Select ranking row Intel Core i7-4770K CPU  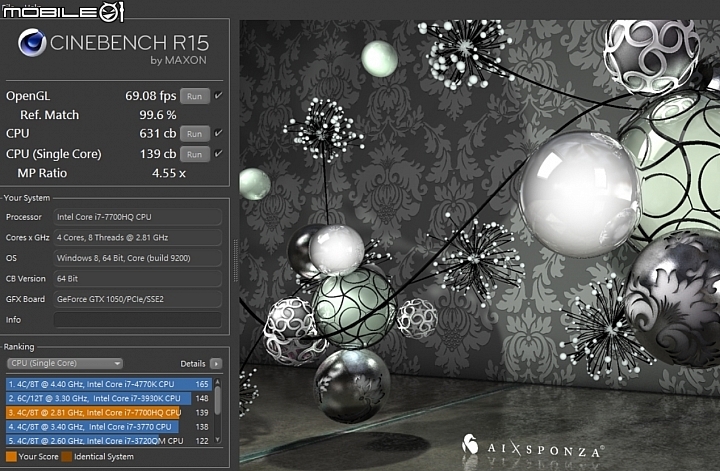[x=109, y=384]
